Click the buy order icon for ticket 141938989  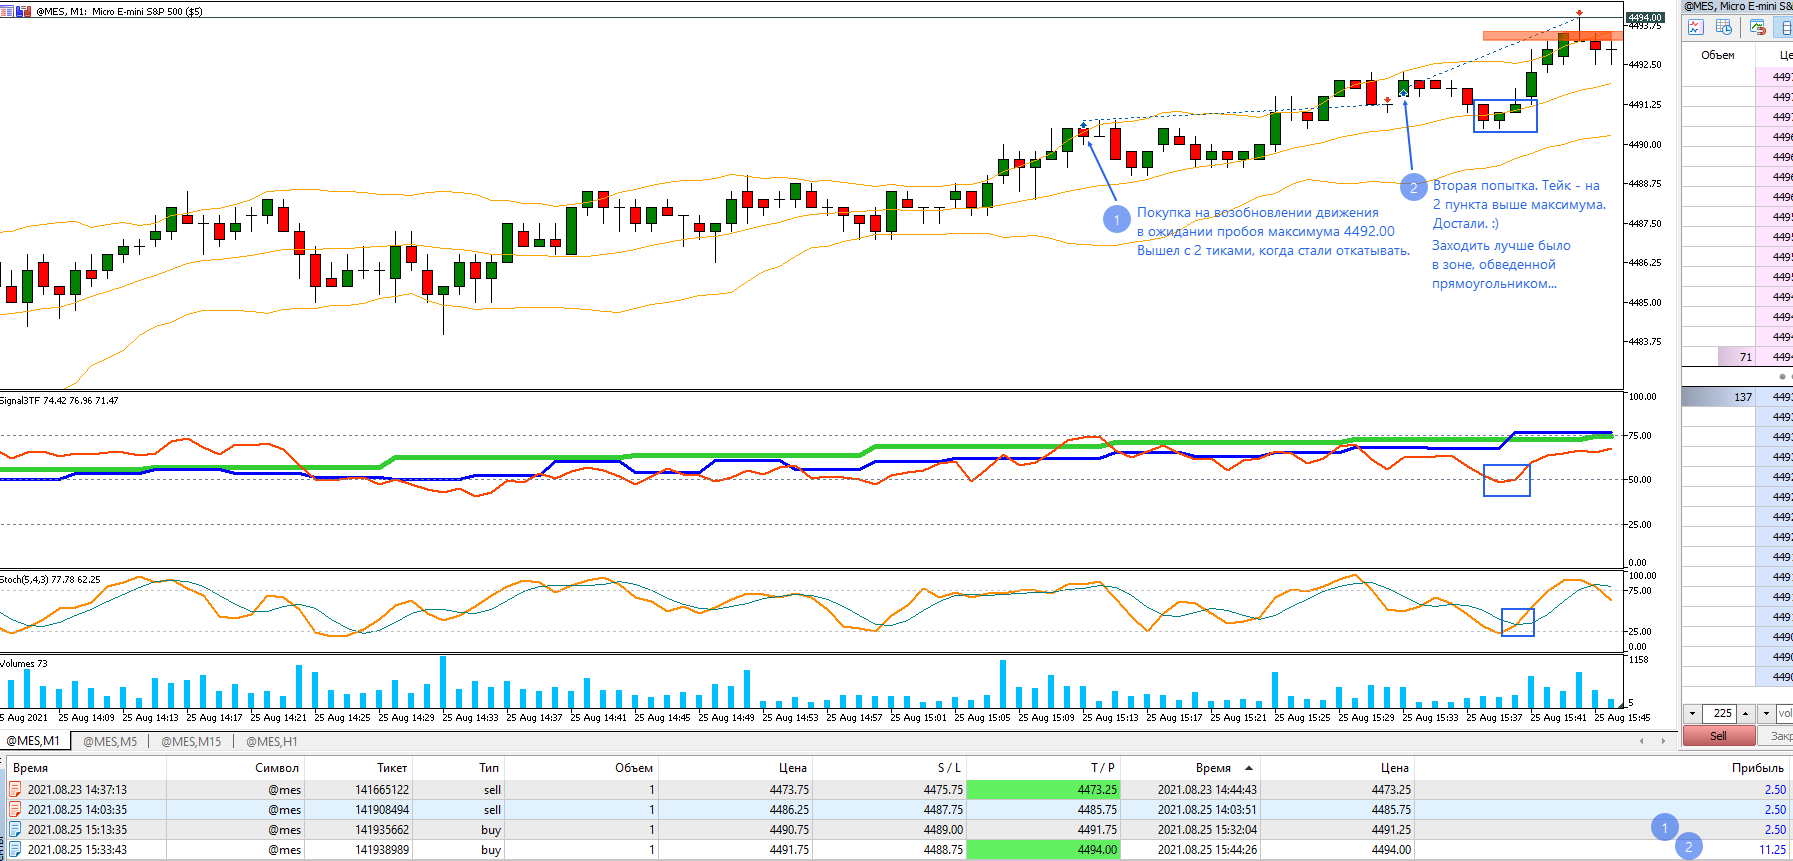(15, 849)
